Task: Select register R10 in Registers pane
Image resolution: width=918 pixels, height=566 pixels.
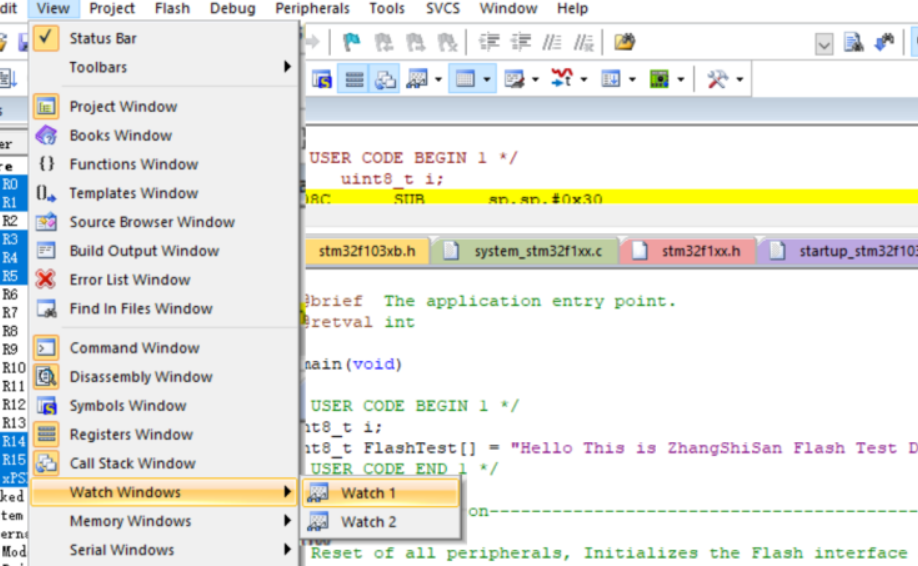Action: click(x=13, y=368)
